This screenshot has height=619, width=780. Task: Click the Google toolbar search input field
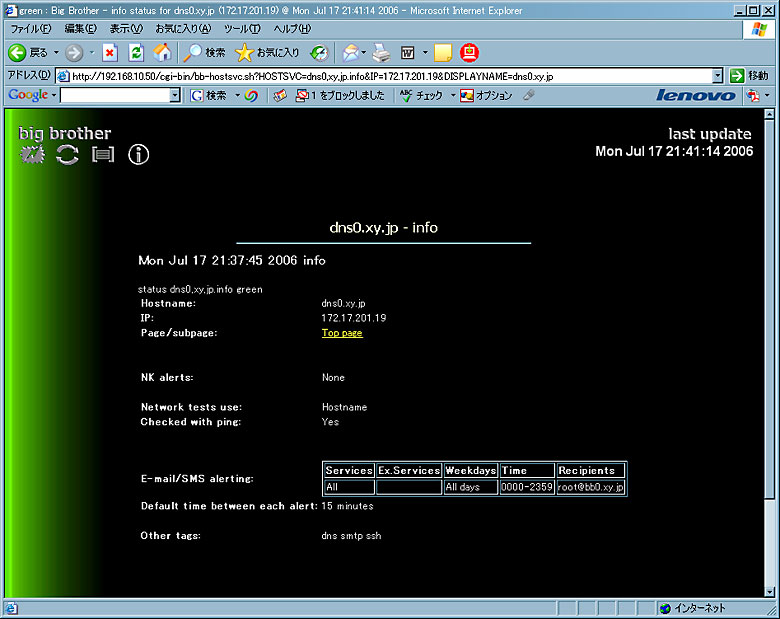click(x=114, y=96)
